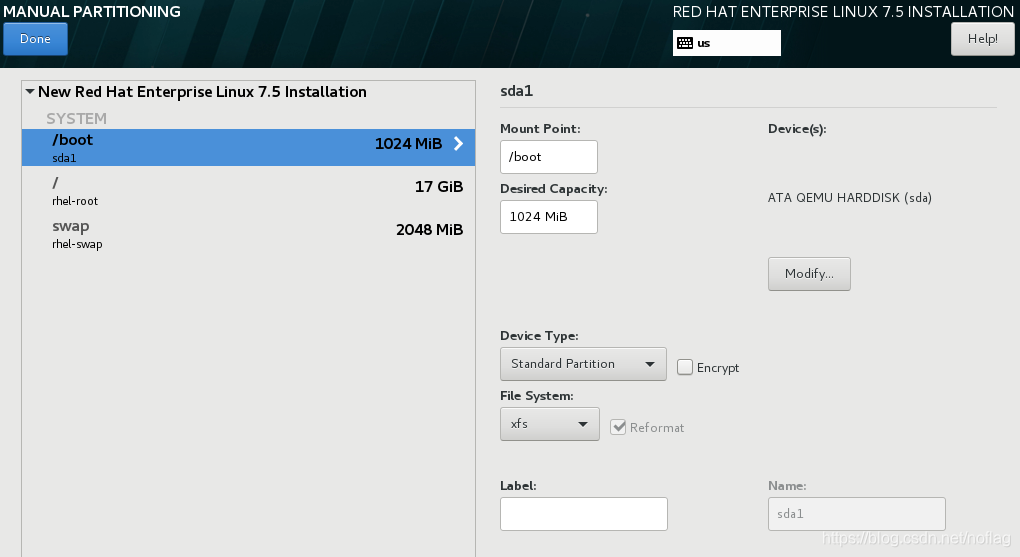
Task: Focus the Desired Capacity input field
Action: click(549, 217)
